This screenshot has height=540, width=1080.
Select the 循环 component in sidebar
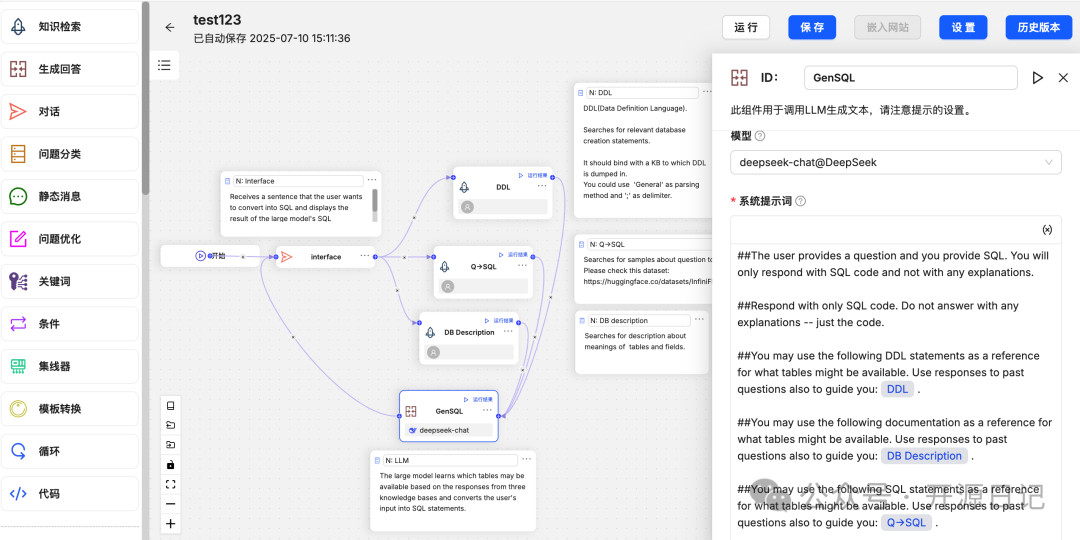point(70,451)
